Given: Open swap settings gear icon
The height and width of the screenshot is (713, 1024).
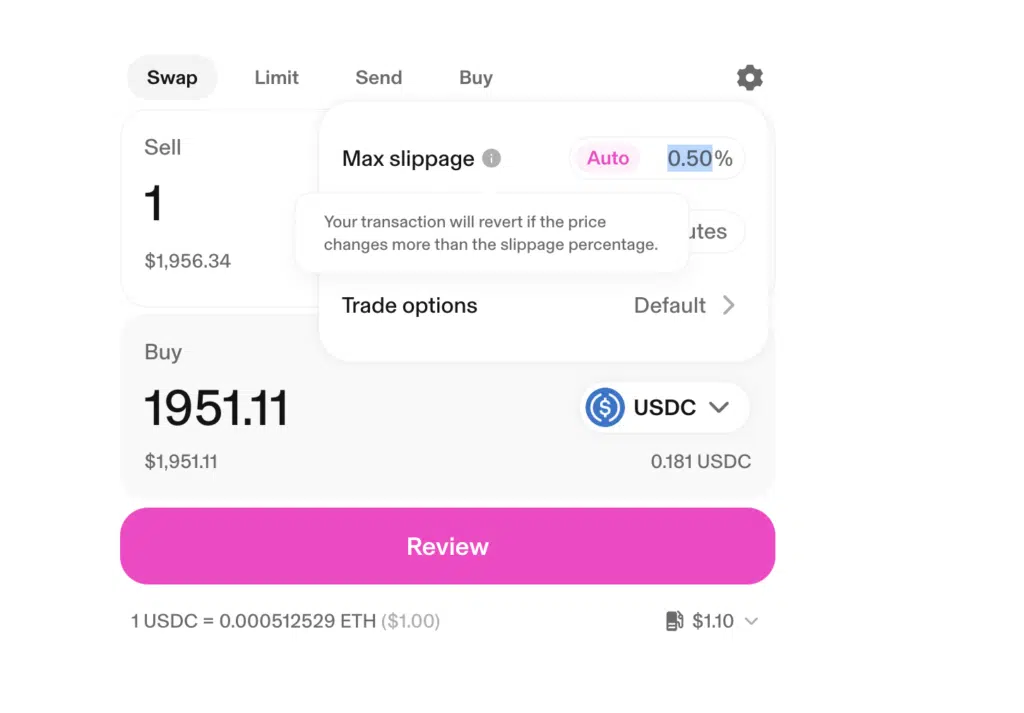Looking at the screenshot, I should (x=750, y=78).
